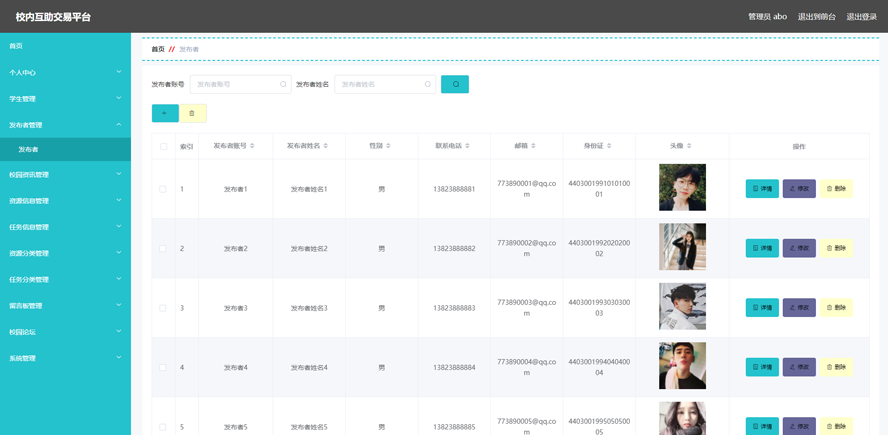Select the checkbox for row 3
The width and height of the screenshot is (888, 435).
[163, 308]
